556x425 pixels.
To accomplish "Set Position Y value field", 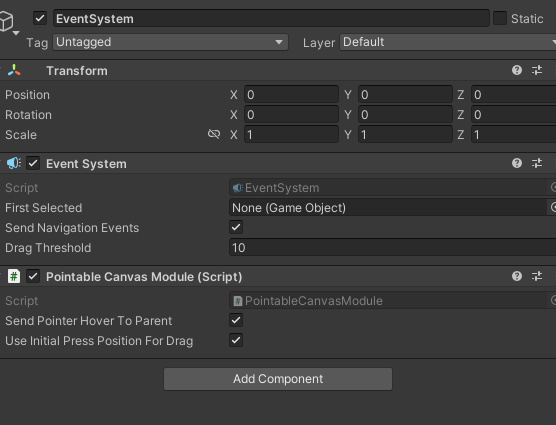I will [x=405, y=95].
